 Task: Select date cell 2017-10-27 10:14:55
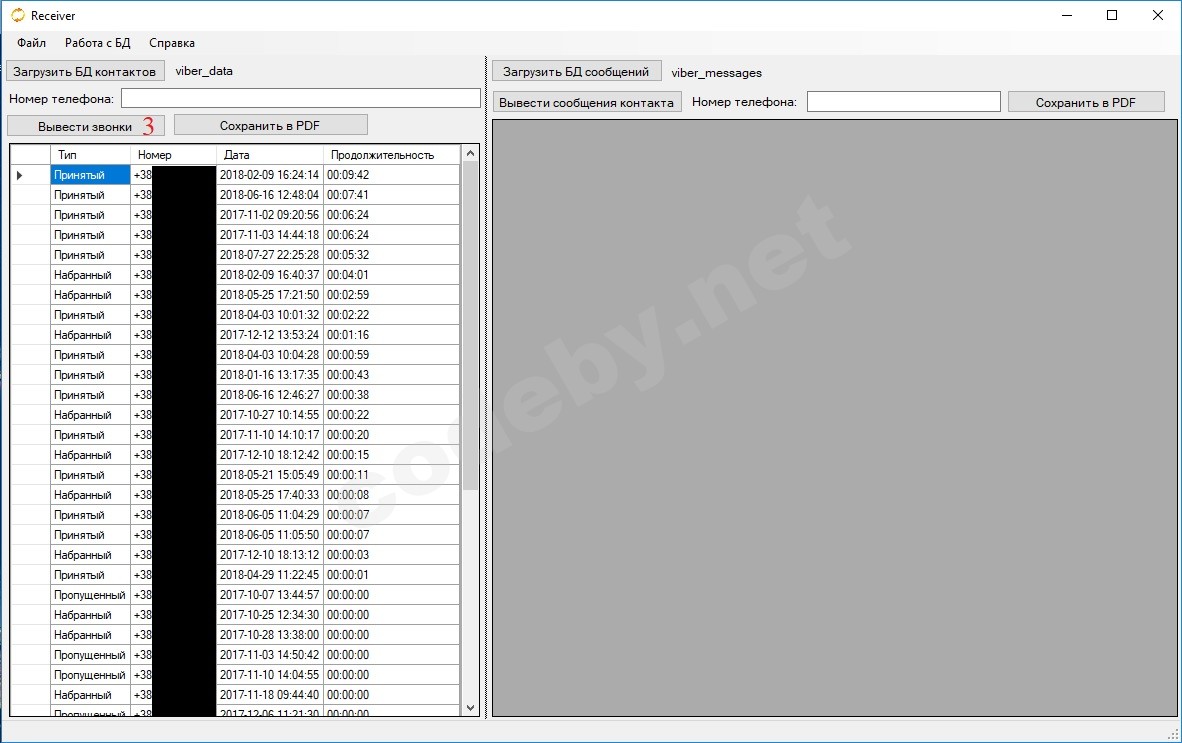click(270, 414)
